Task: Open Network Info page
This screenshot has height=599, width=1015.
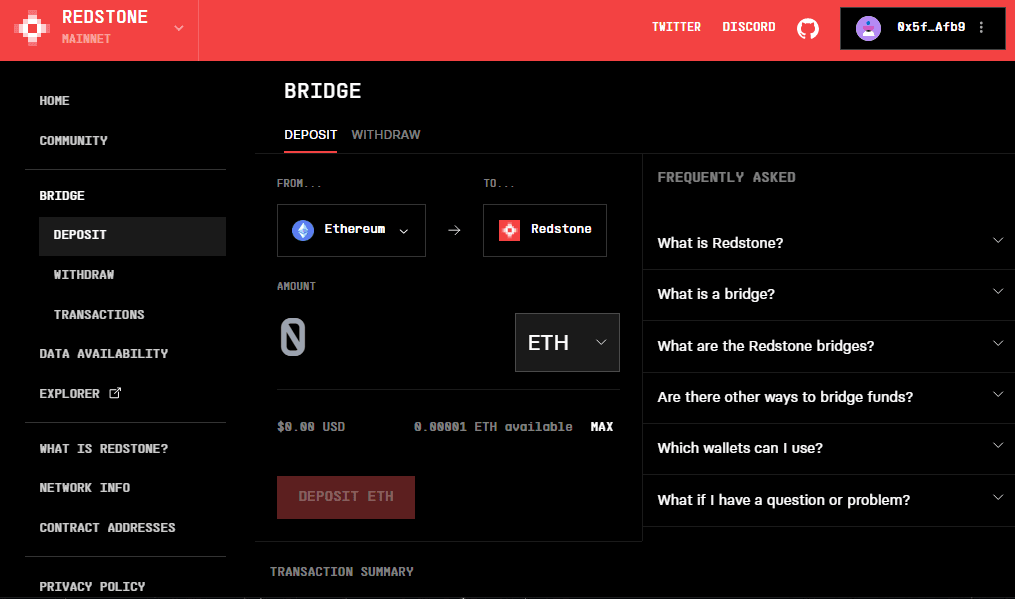Action: click(85, 488)
